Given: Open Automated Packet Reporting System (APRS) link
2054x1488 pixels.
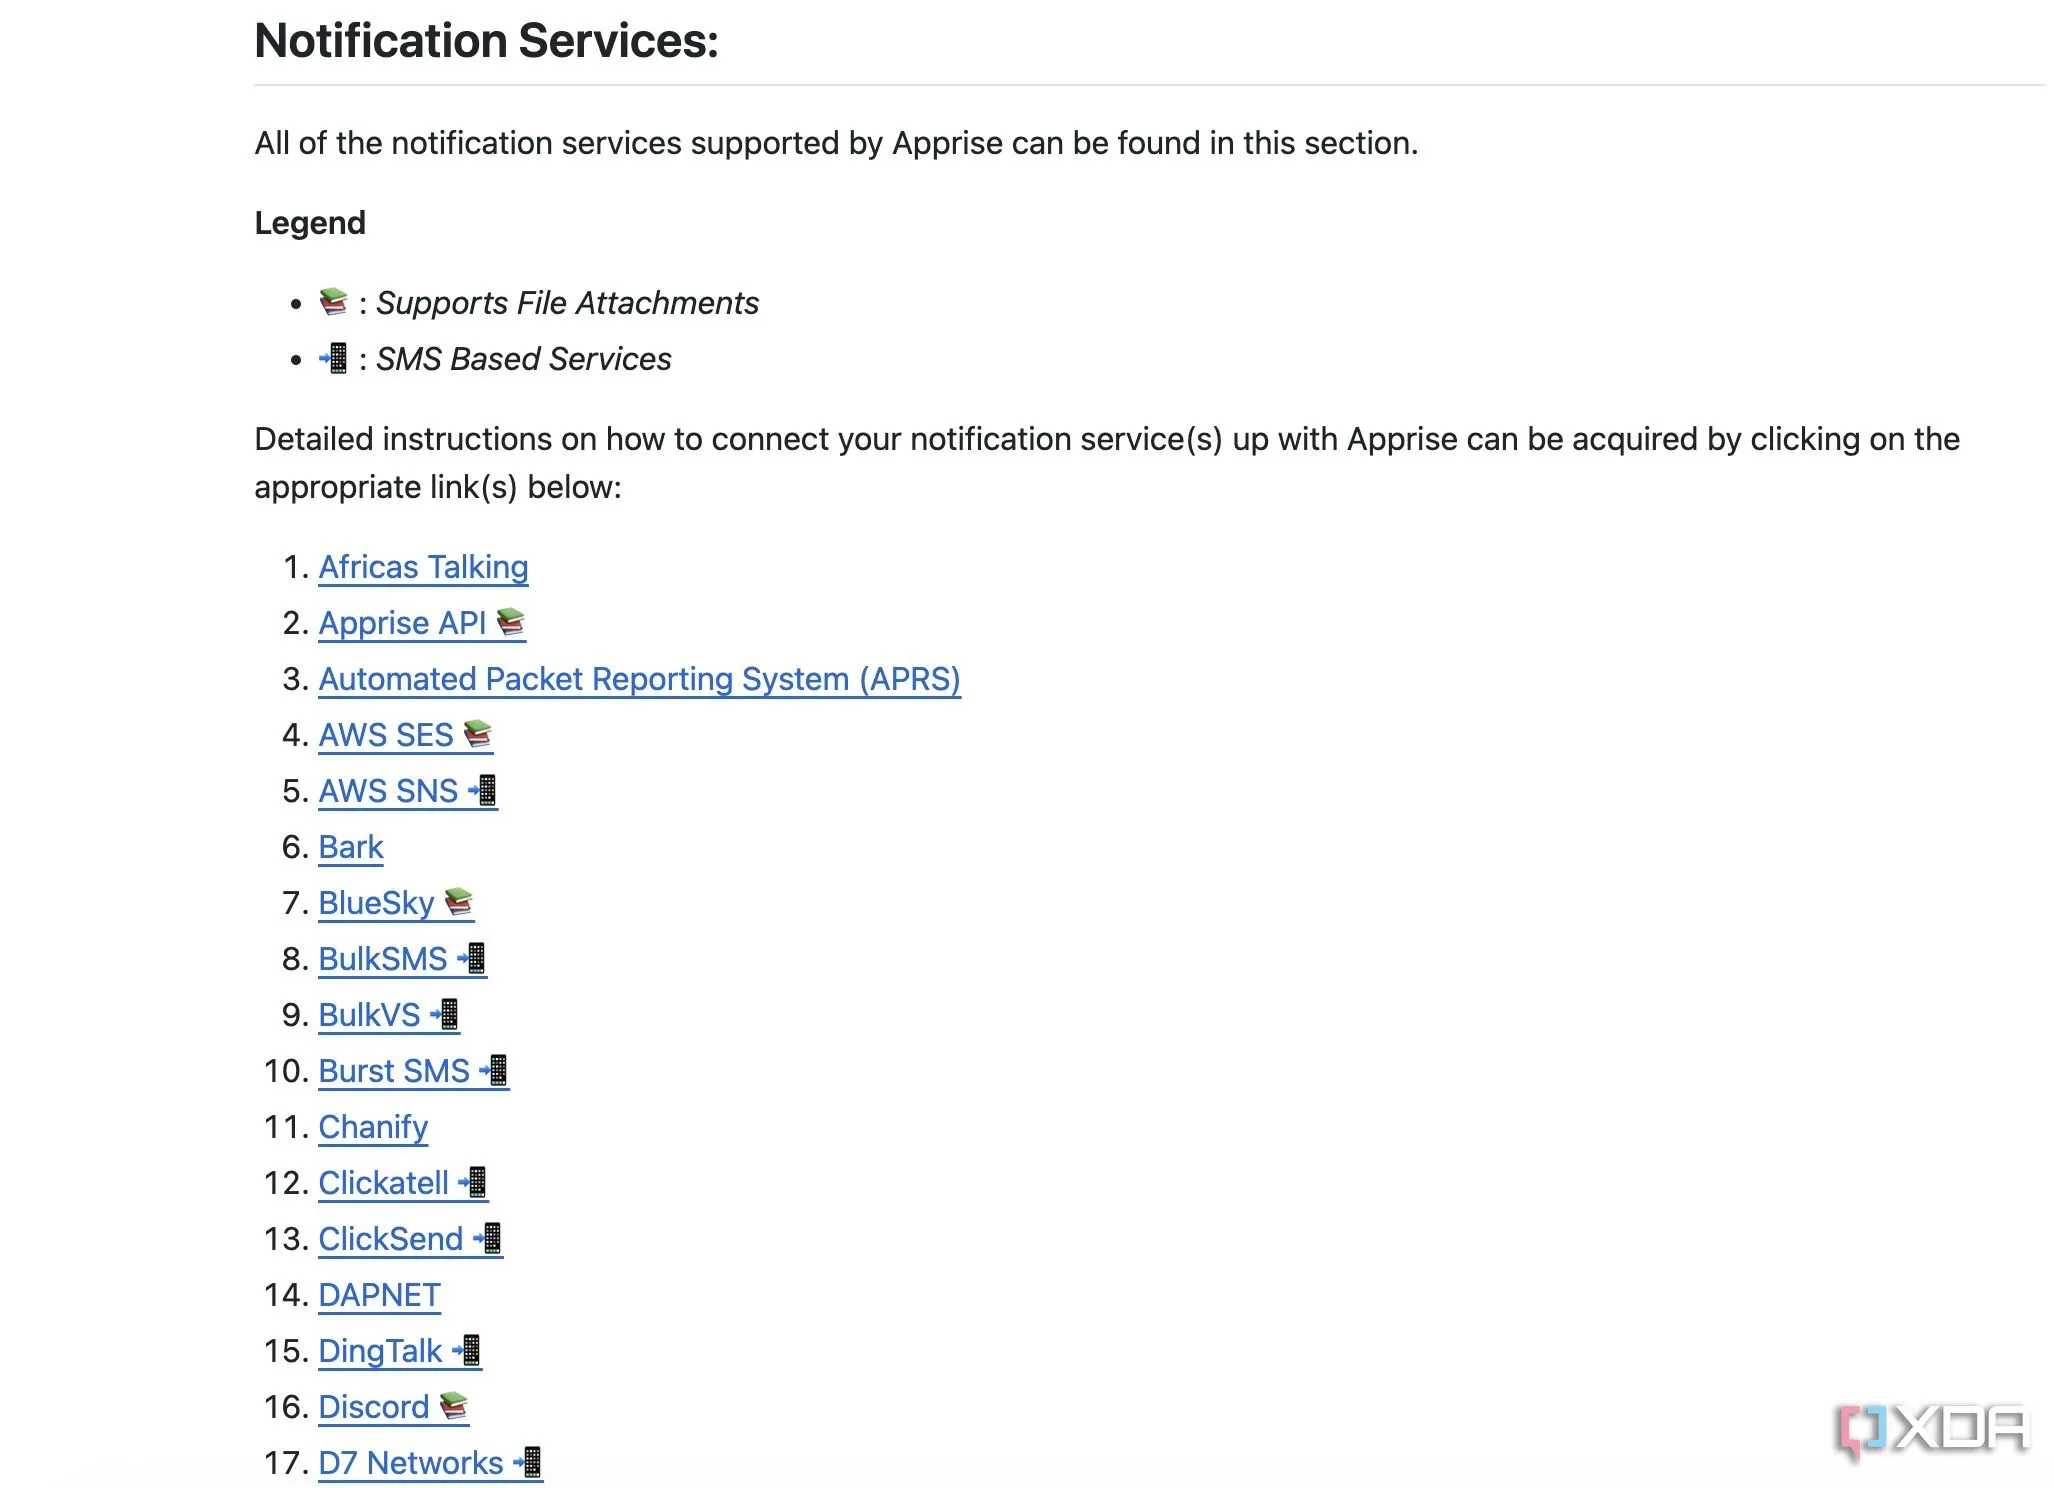Looking at the screenshot, I should pyautogui.click(x=639, y=679).
